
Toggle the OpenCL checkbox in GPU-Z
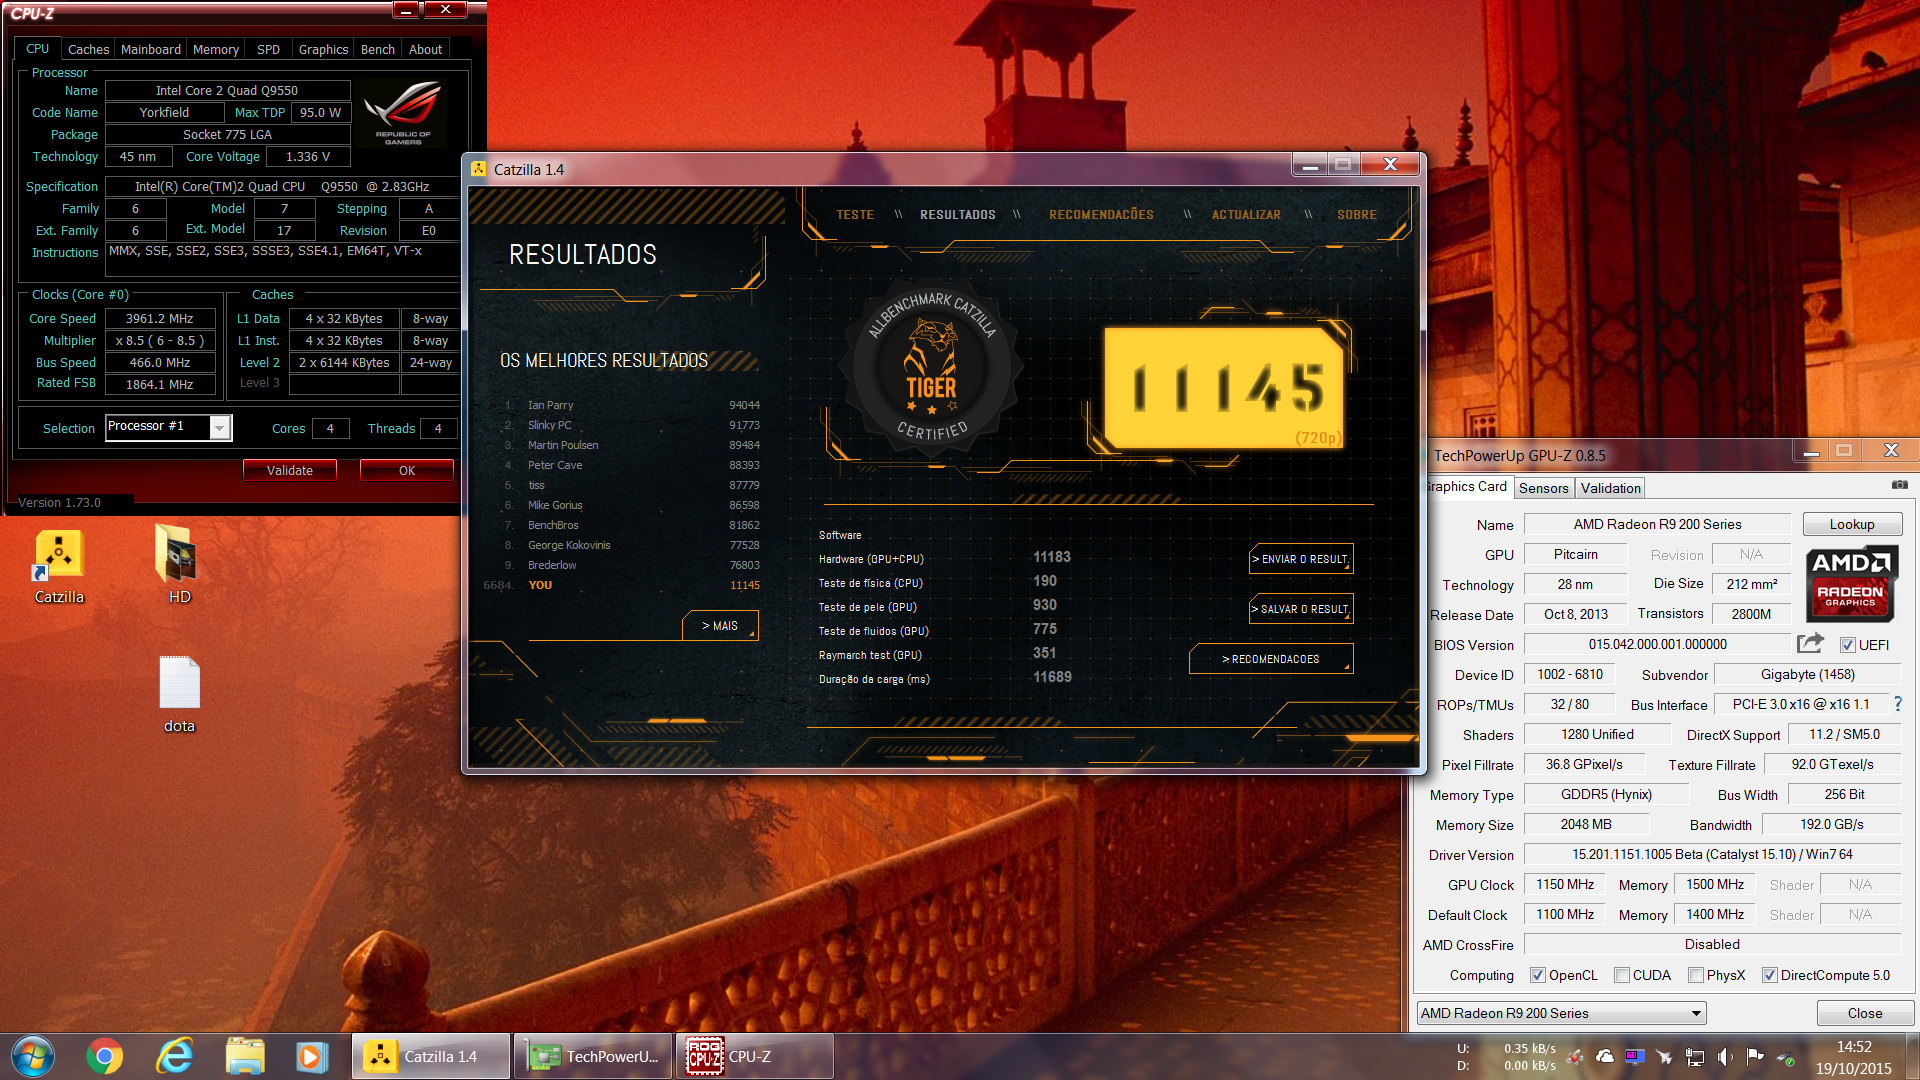[x=1538, y=975]
